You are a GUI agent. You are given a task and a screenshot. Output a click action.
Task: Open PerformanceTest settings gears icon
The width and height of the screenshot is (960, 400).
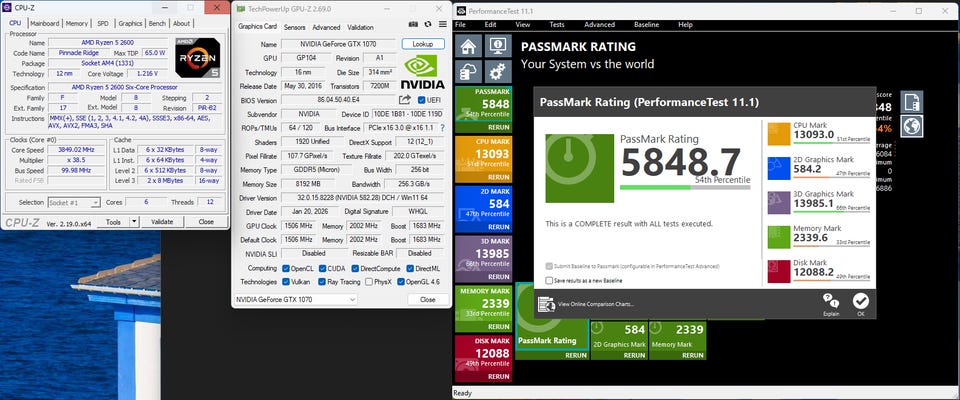(498, 72)
